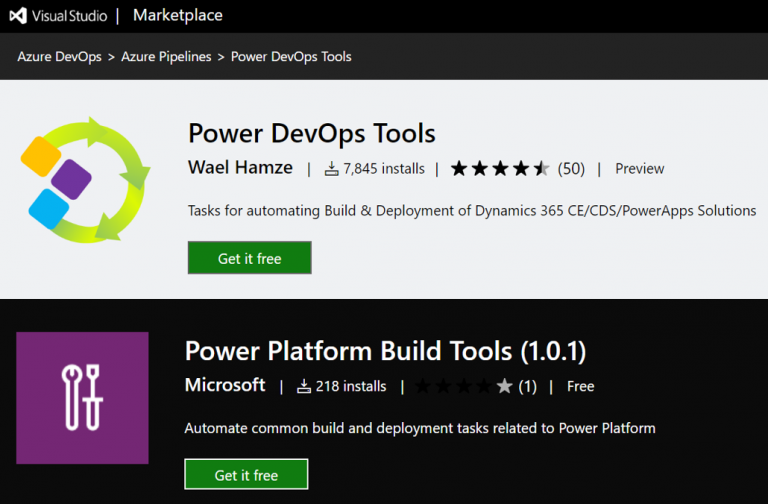Click the (50) reviews count
Viewport: 768px width, 504px height.
point(571,169)
